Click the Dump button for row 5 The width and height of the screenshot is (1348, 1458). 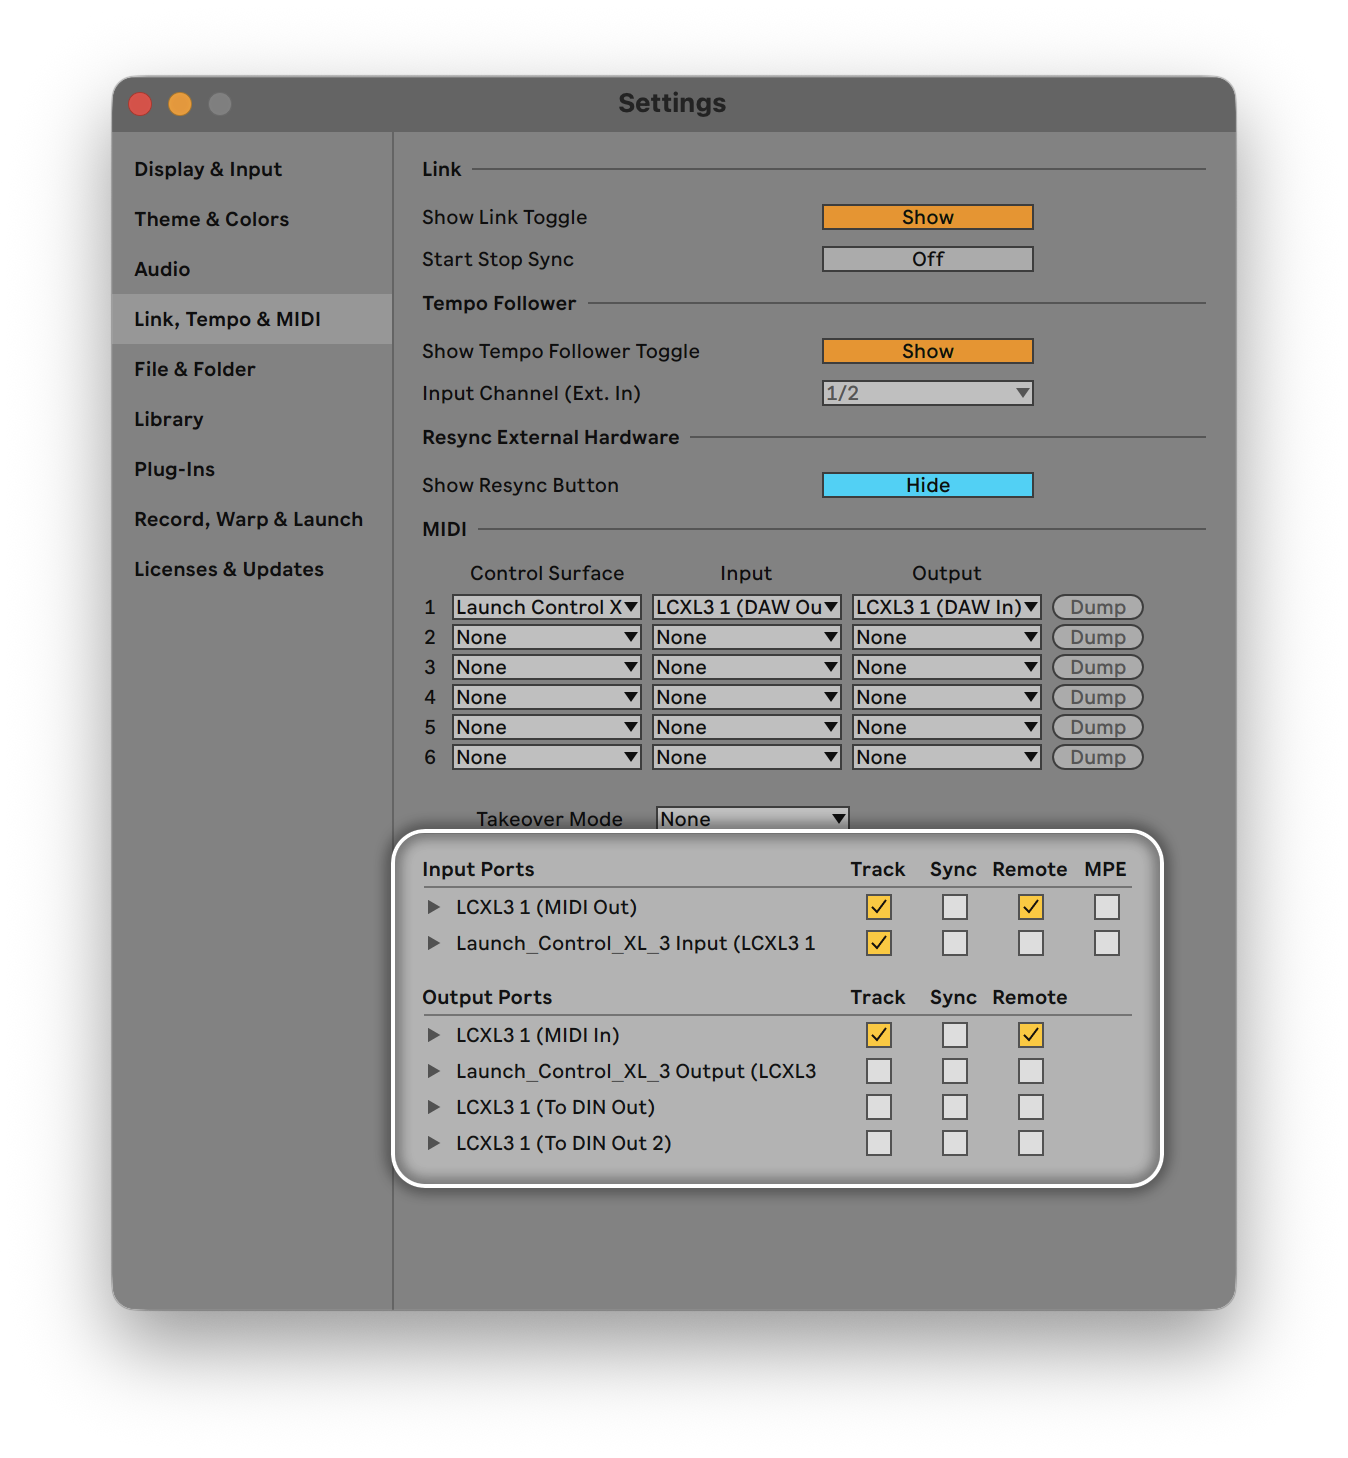pos(1098,727)
